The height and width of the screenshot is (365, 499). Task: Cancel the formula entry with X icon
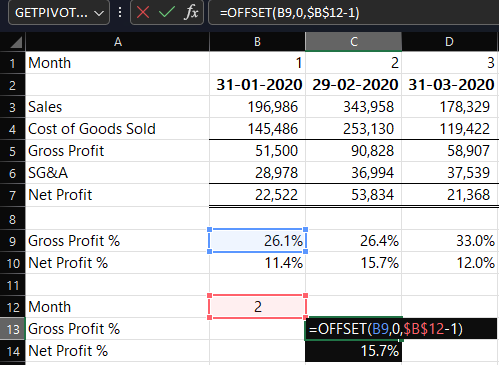point(143,13)
